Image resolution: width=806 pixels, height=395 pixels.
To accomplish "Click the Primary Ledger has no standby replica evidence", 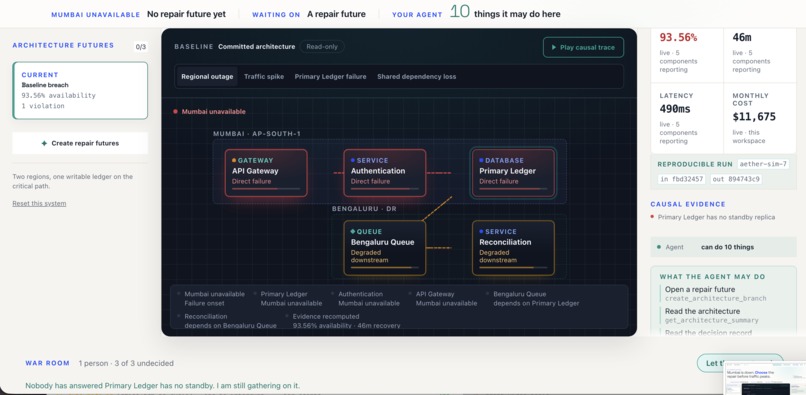I will (x=717, y=218).
